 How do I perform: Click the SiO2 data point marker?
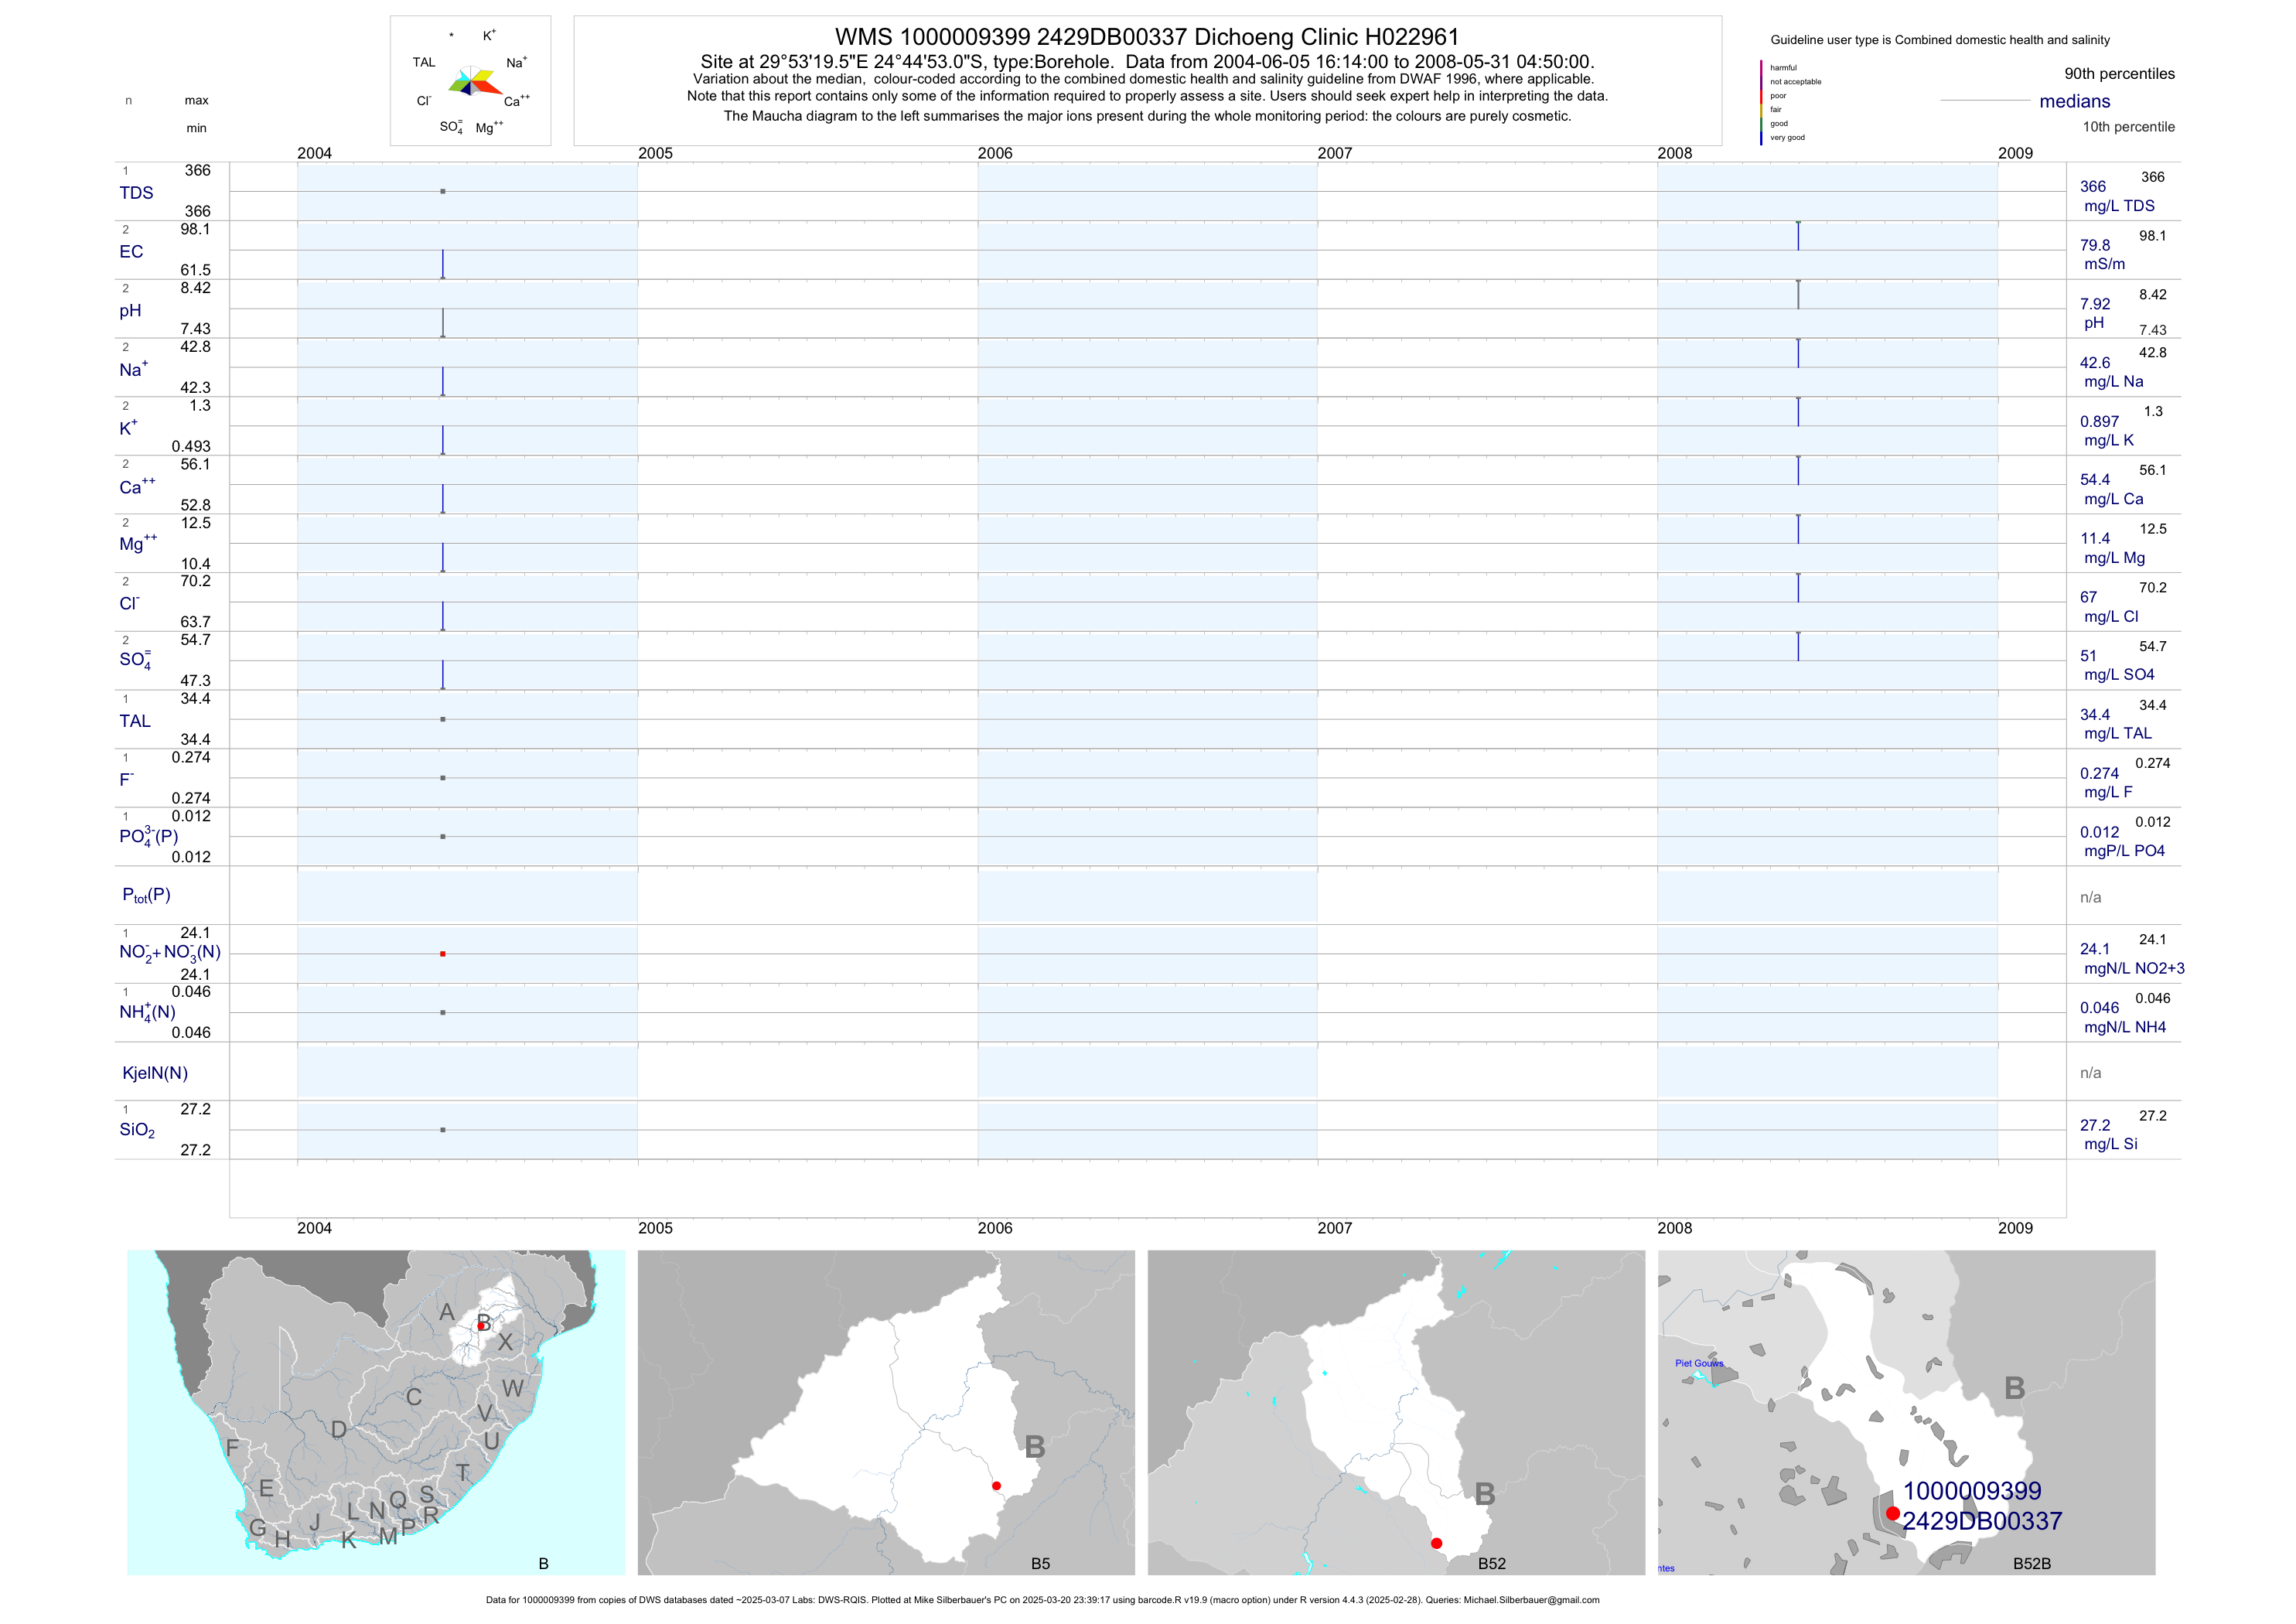point(443,1130)
